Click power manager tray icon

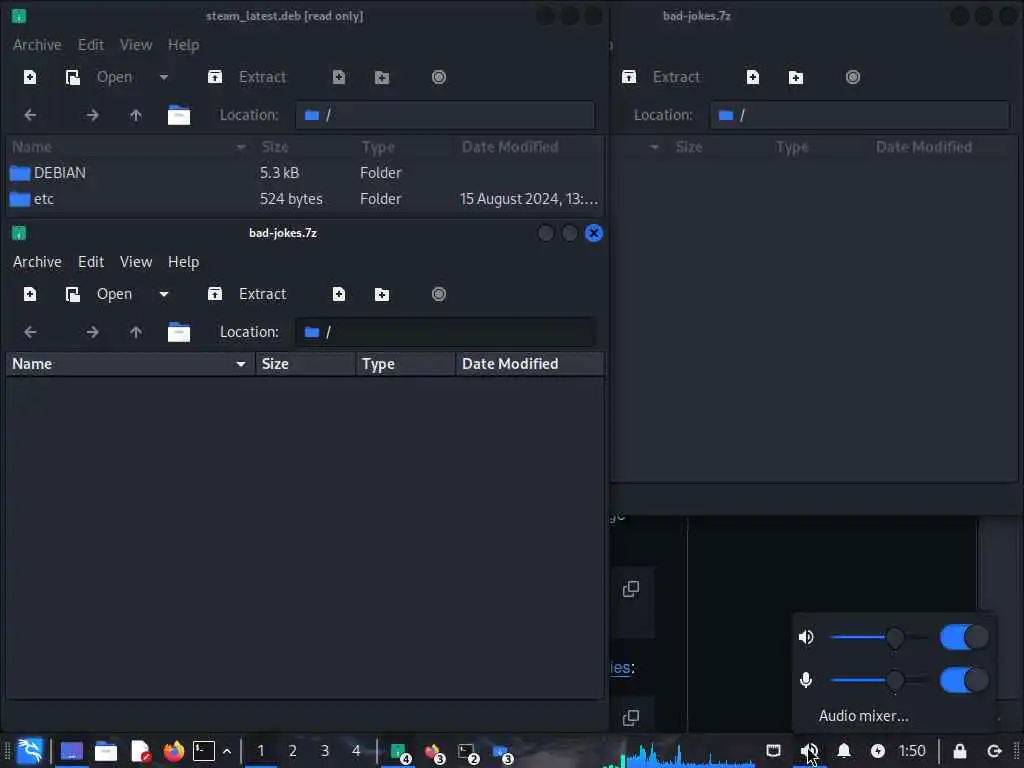pyautogui.click(x=878, y=751)
